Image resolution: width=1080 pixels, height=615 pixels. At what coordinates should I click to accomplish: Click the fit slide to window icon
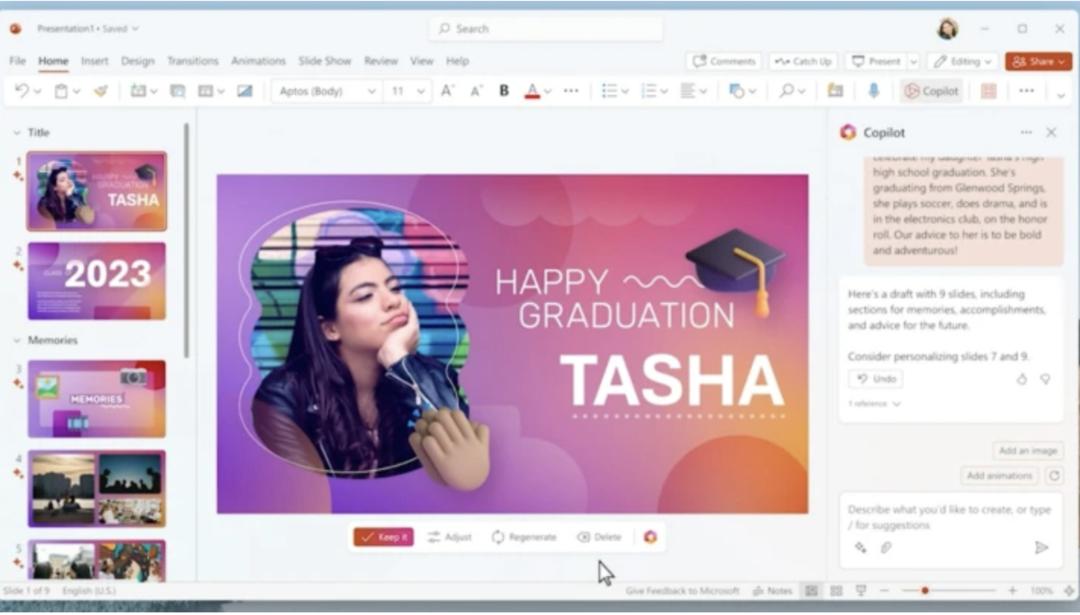1068,591
